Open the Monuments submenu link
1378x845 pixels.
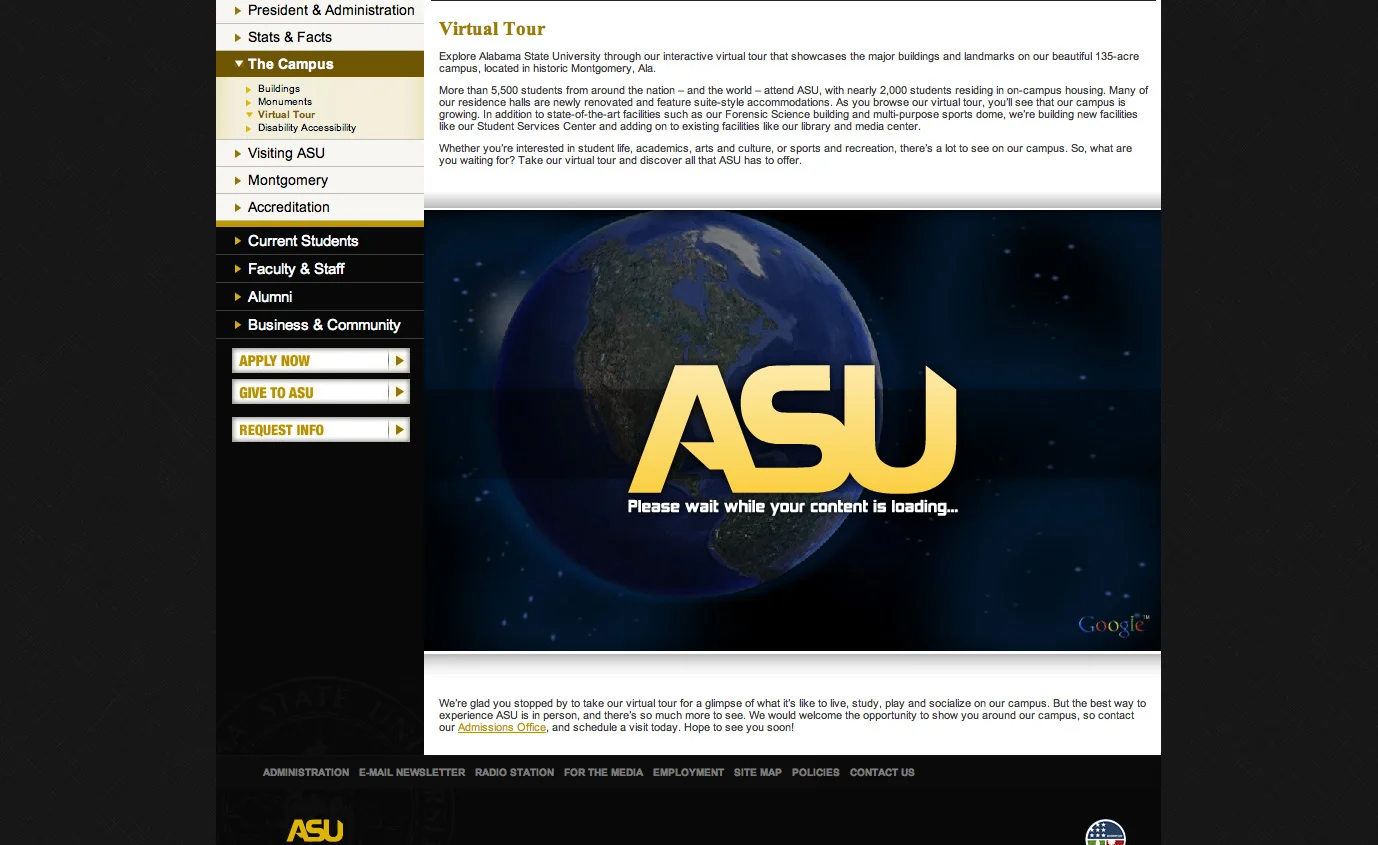284,102
